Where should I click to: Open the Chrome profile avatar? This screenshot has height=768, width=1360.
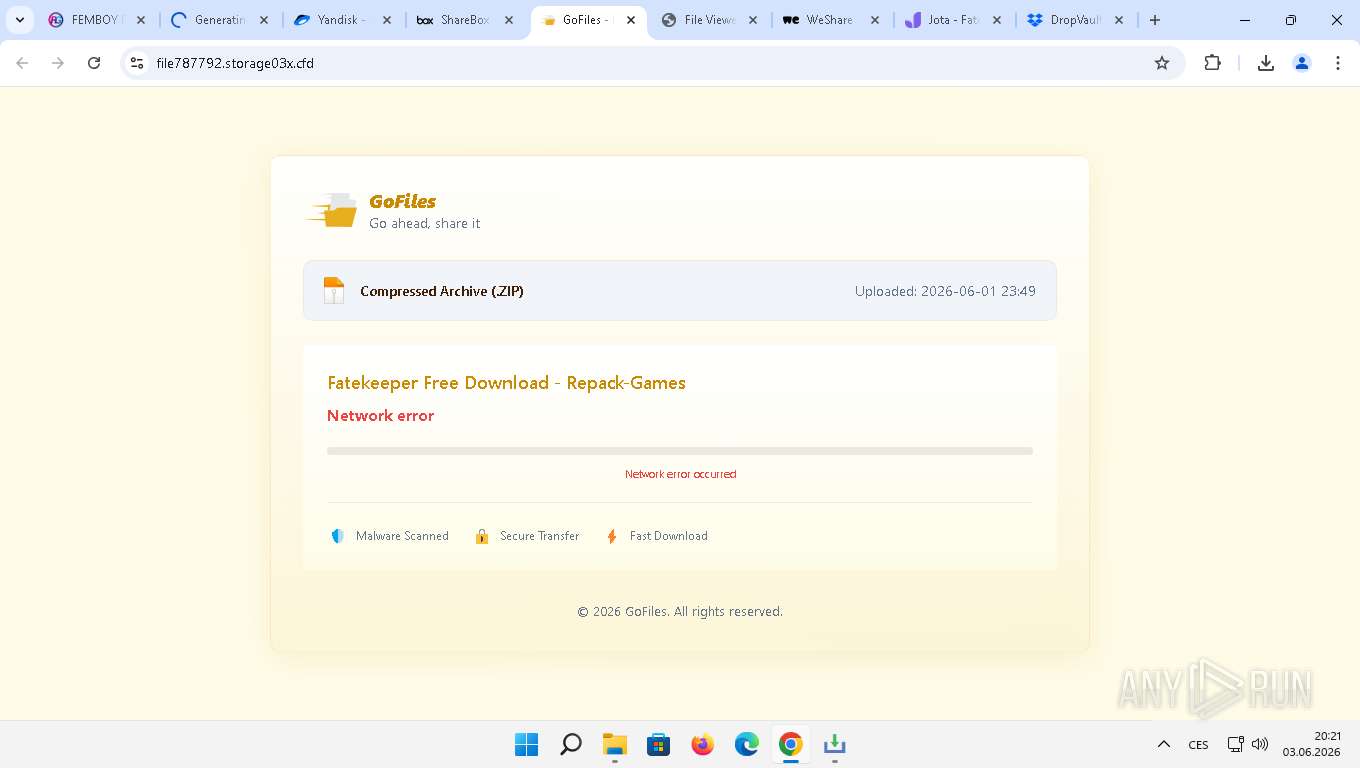click(x=1302, y=63)
